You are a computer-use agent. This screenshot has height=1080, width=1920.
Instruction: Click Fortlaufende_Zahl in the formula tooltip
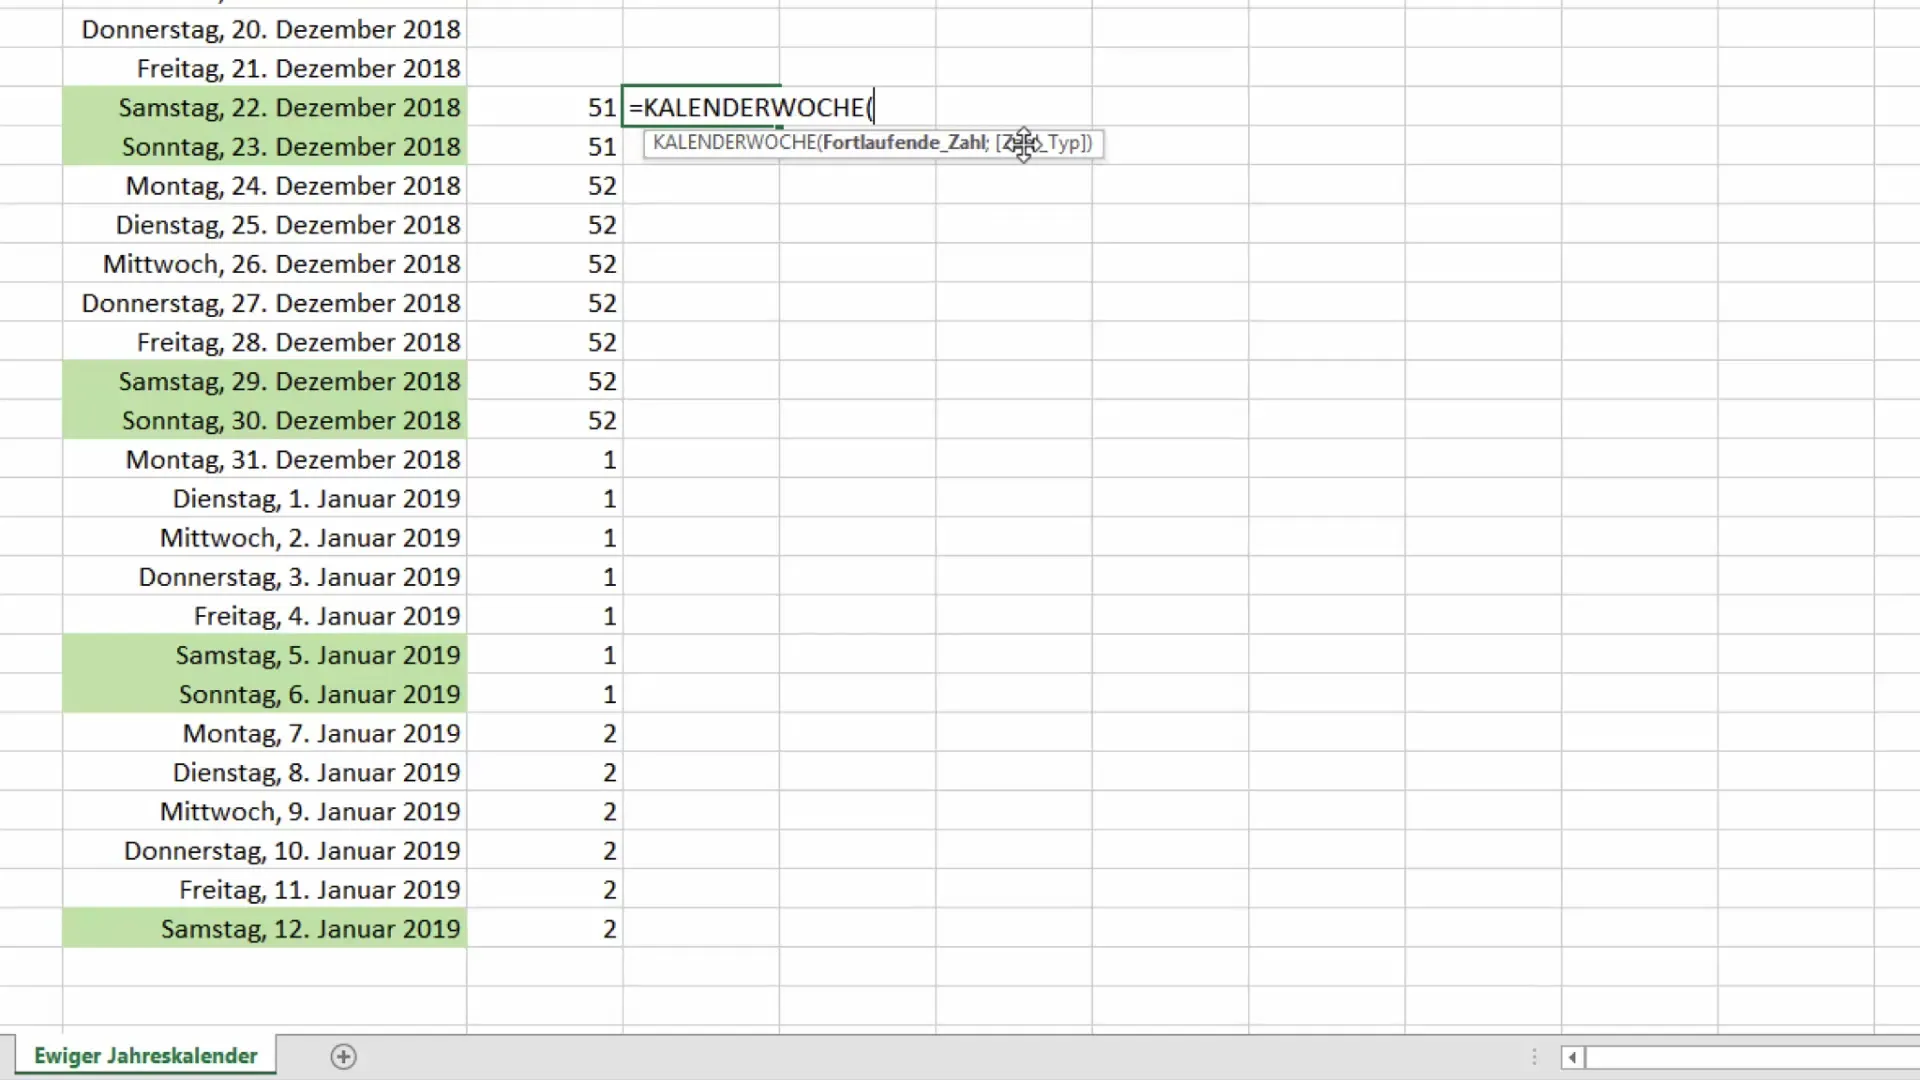coord(904,142)
